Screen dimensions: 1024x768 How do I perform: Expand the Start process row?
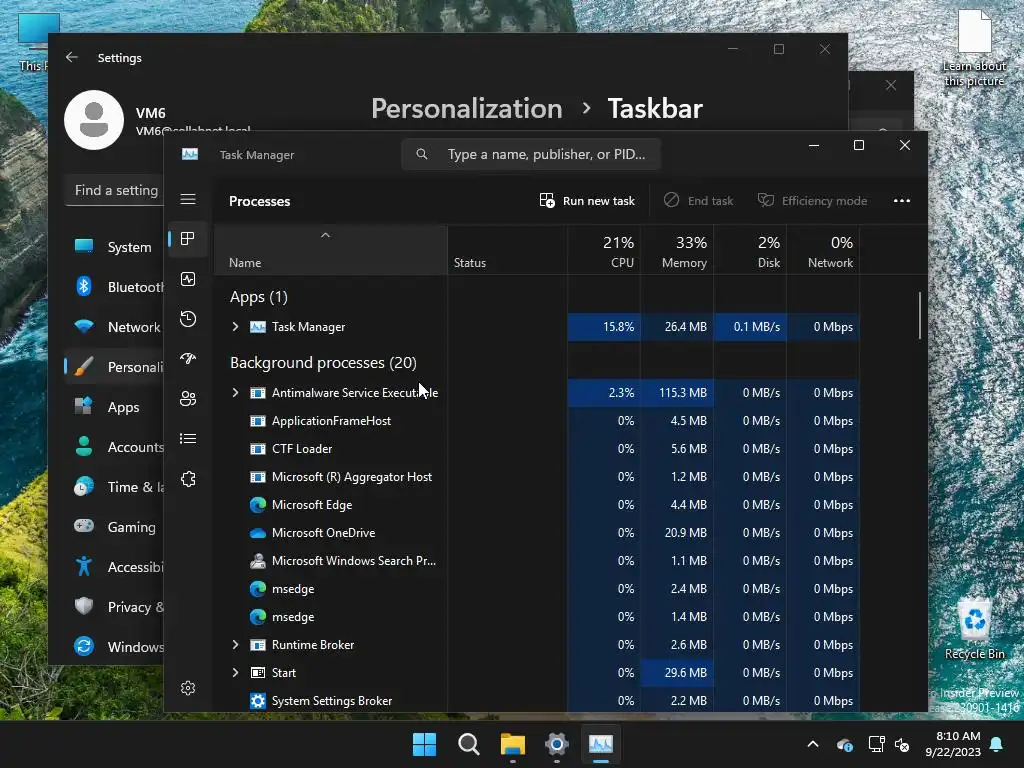click(235, 673)
